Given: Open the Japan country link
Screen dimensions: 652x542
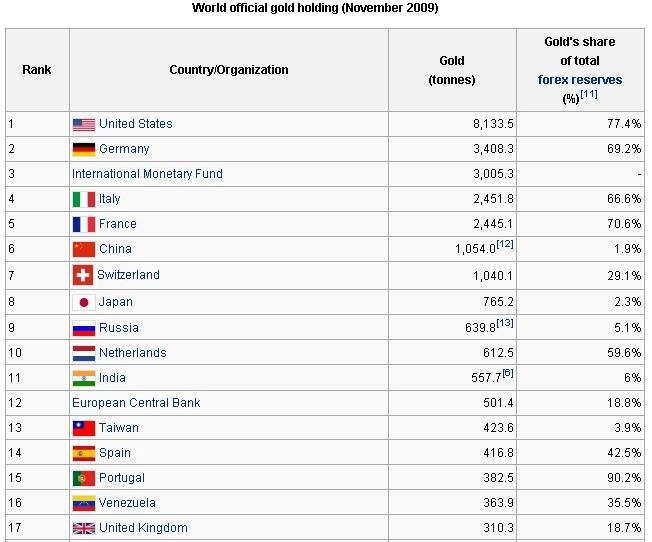Looking at the screenshot, I should [x=116, y=302].
